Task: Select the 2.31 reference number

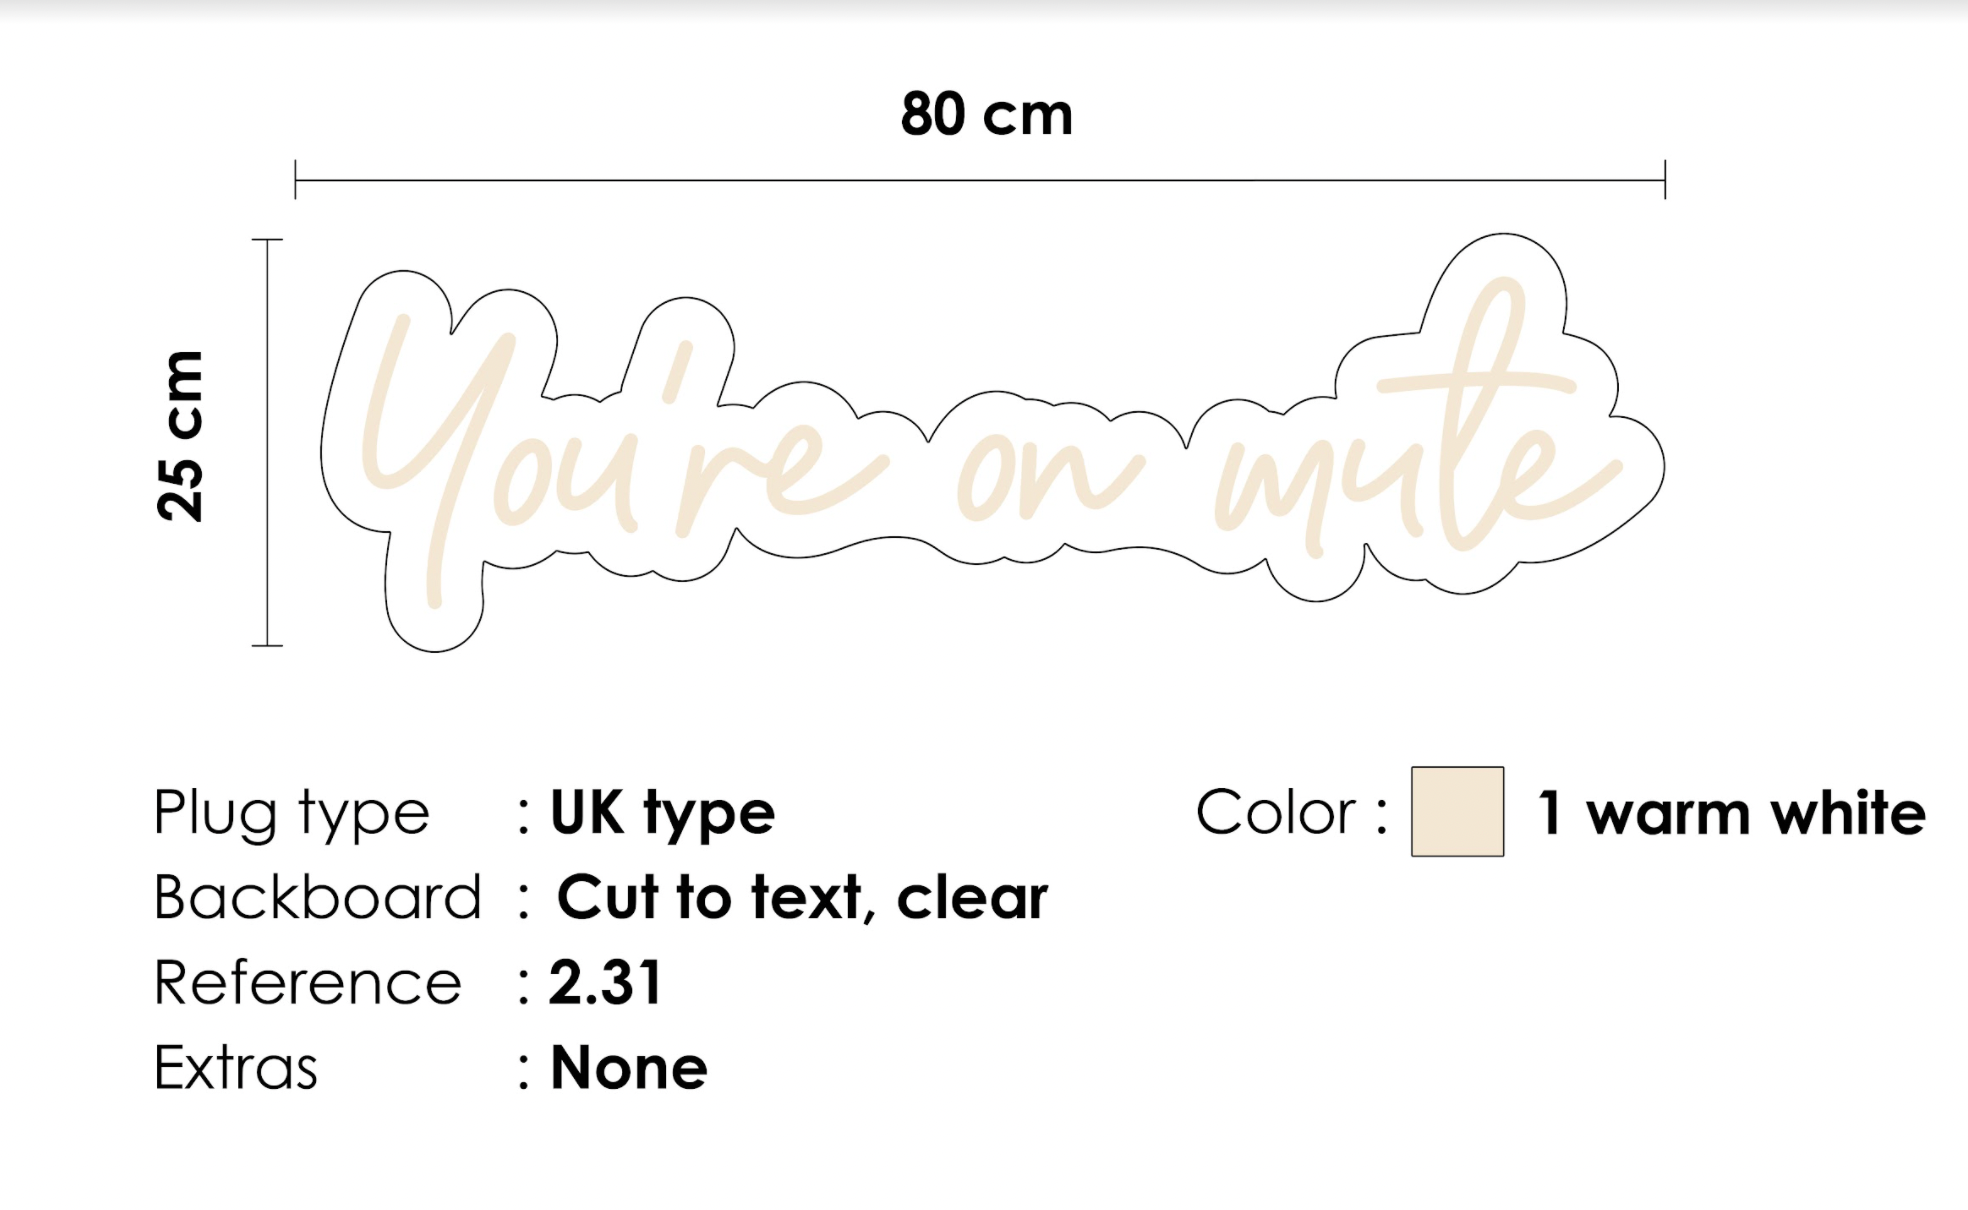Action: (605, 982)
